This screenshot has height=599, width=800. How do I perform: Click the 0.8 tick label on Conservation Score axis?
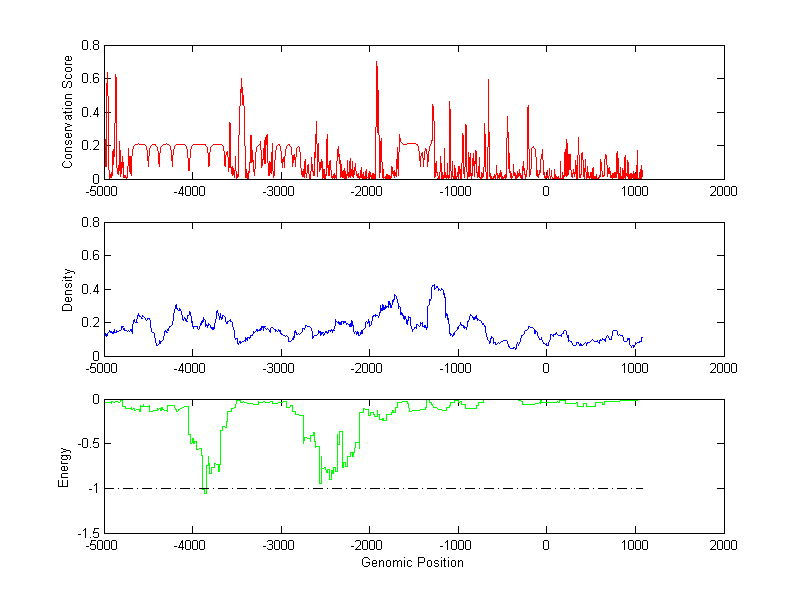click(90, 46)
